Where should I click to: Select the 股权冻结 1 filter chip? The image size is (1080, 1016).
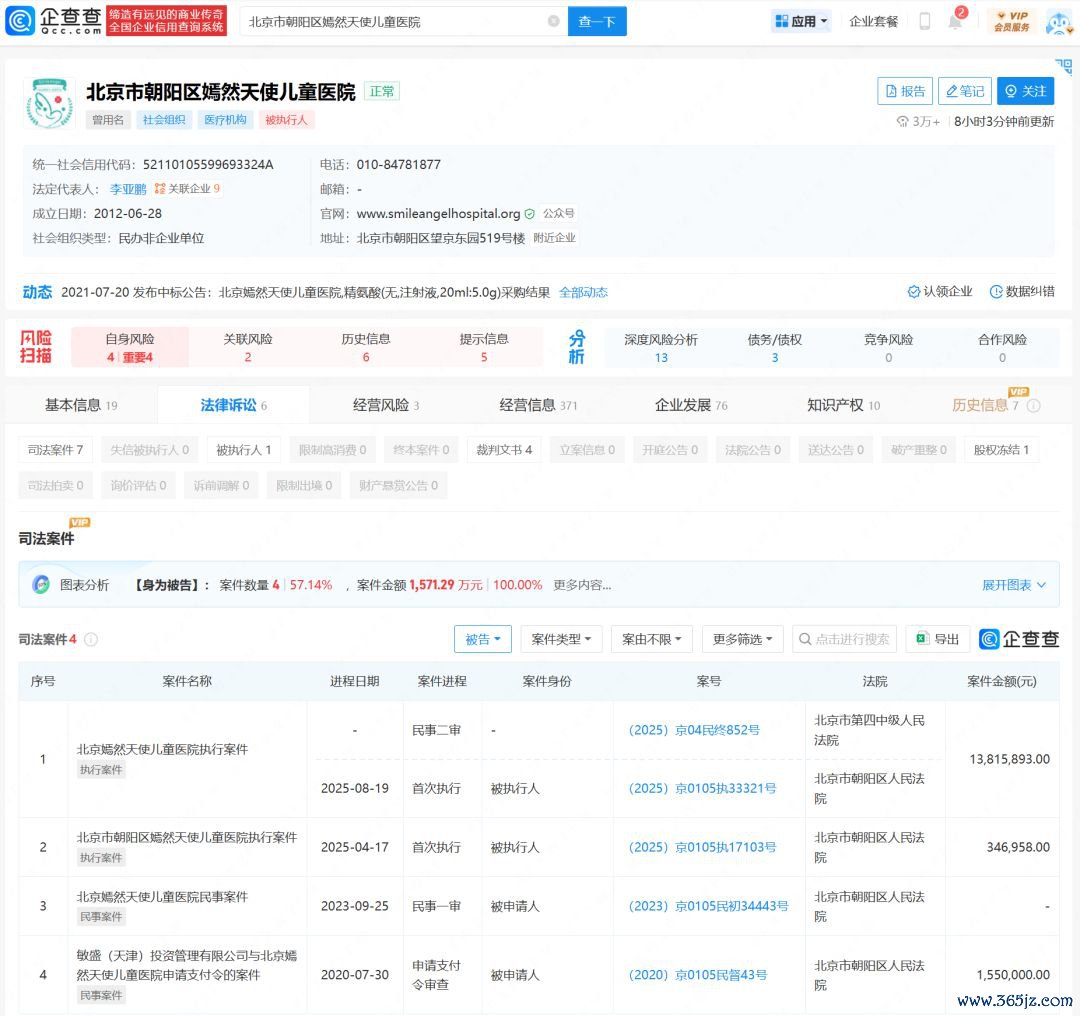[x=1001, y=450]
